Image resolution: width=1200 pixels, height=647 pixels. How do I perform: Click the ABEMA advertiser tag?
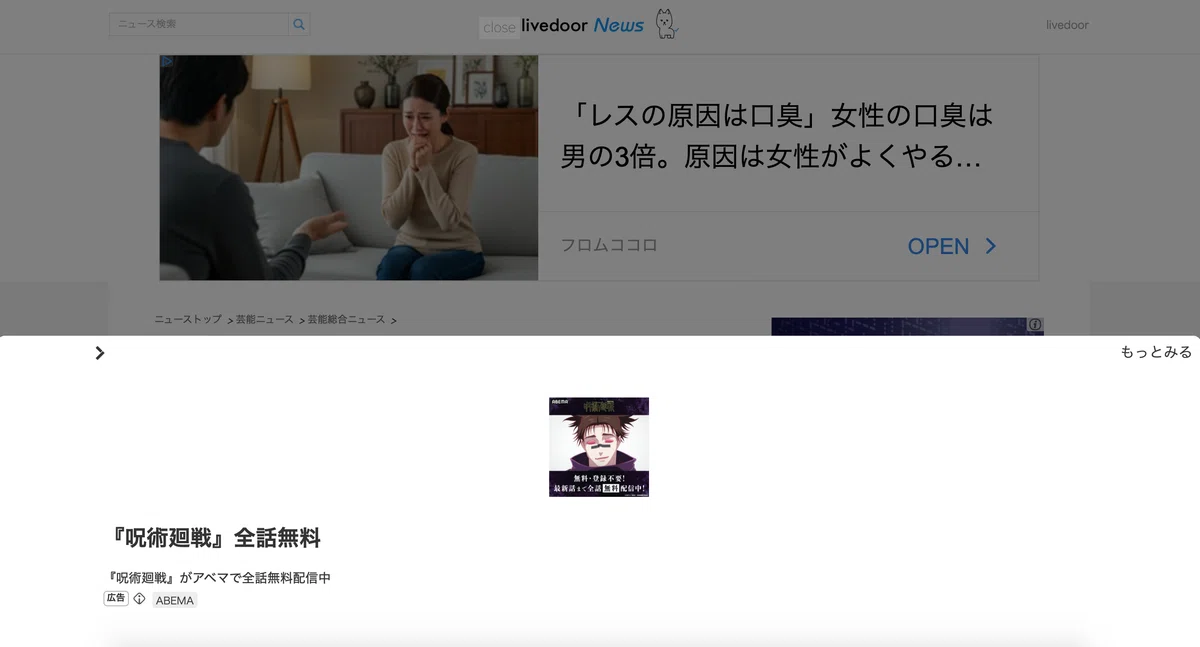click(x=175, y=600)
